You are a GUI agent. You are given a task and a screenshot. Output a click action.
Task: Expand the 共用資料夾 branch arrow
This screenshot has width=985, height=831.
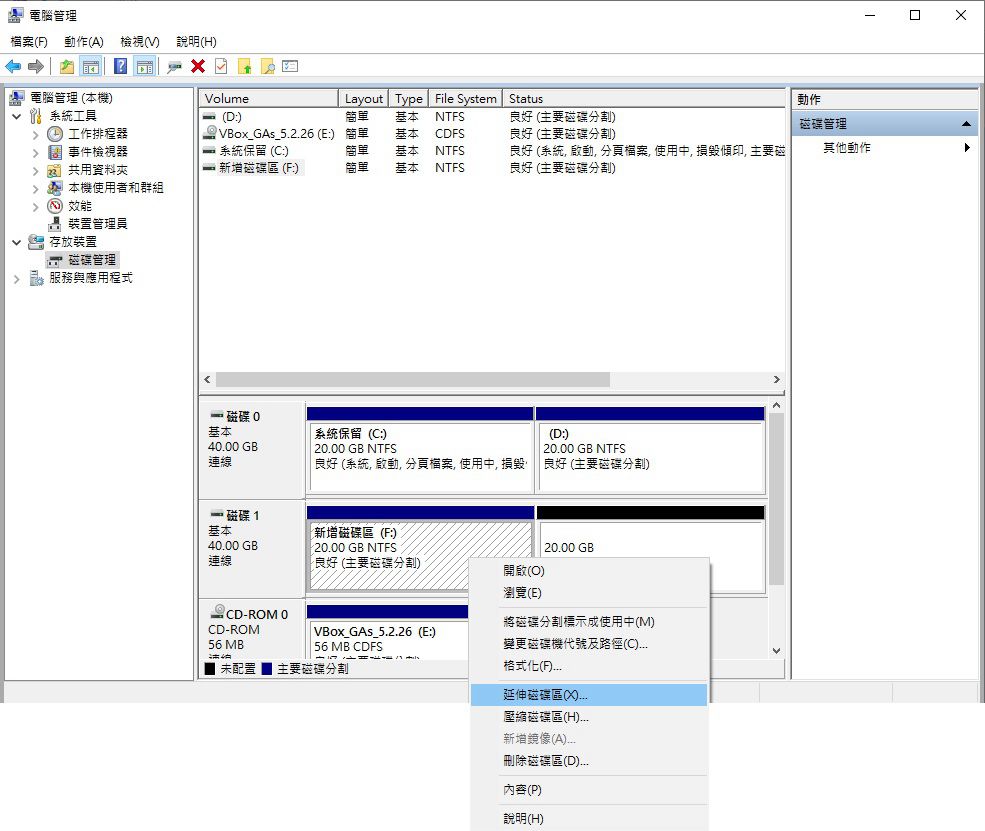(36, 170)
